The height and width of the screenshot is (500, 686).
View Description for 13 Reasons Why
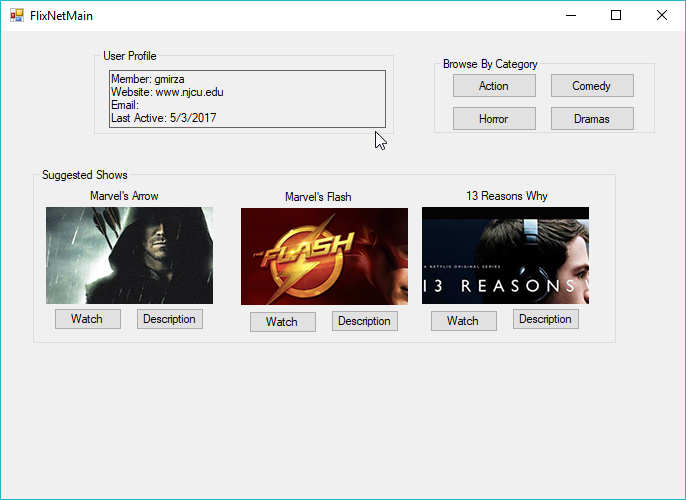pos(545,320)
